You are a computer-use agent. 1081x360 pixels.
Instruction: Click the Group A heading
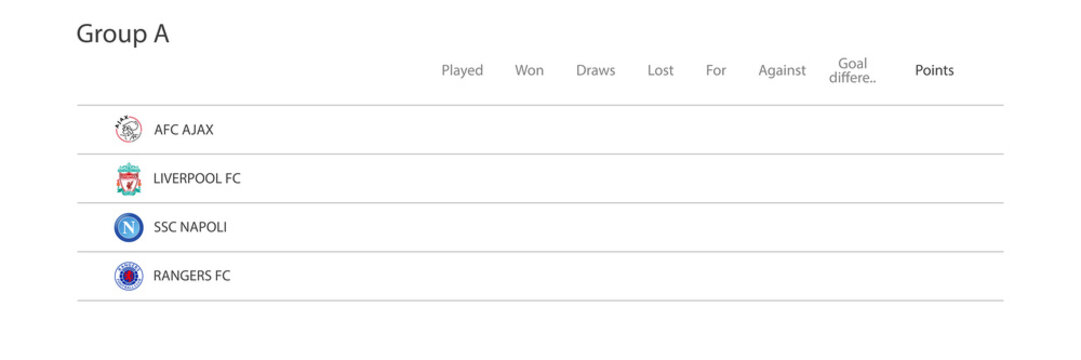pyautogui.click(x=123, y=34)
